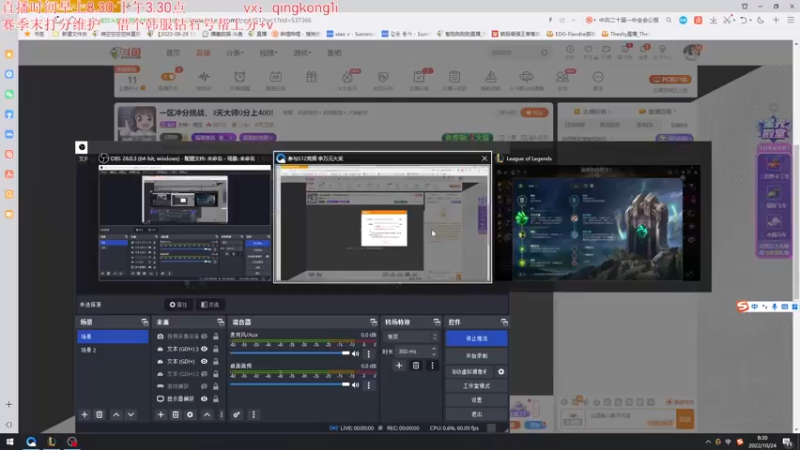Toggle visibility of 游戏捕获 source
This screenshot has width=800, height=450.
click(x=204, y=386)
